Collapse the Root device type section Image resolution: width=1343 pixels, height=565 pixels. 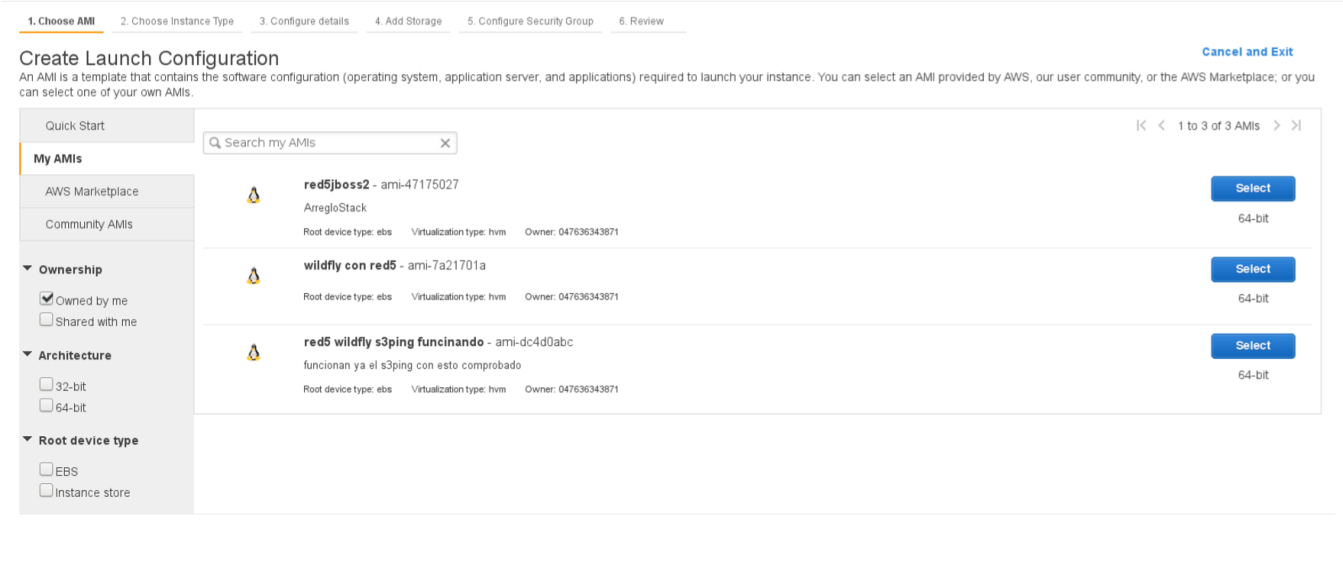[x=27, y=440]
